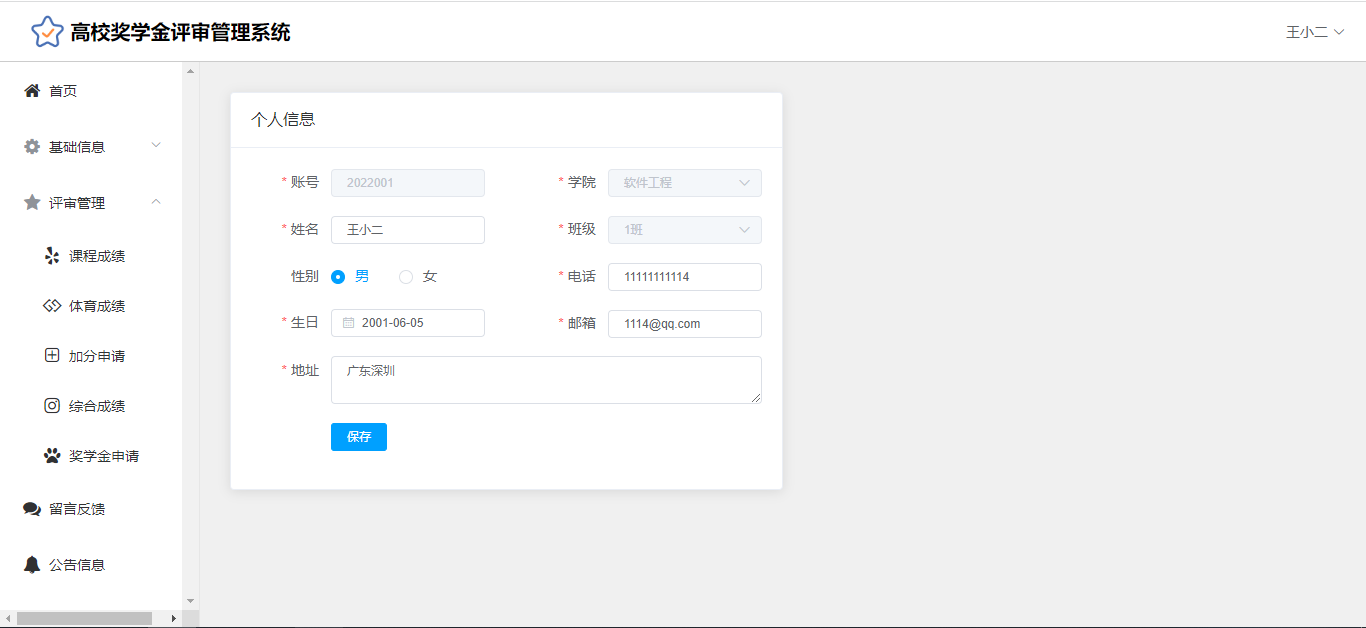This screenshot has height=628, width=1366.
Task: Click the 保存 button
Action: click(x=359, y=437)
